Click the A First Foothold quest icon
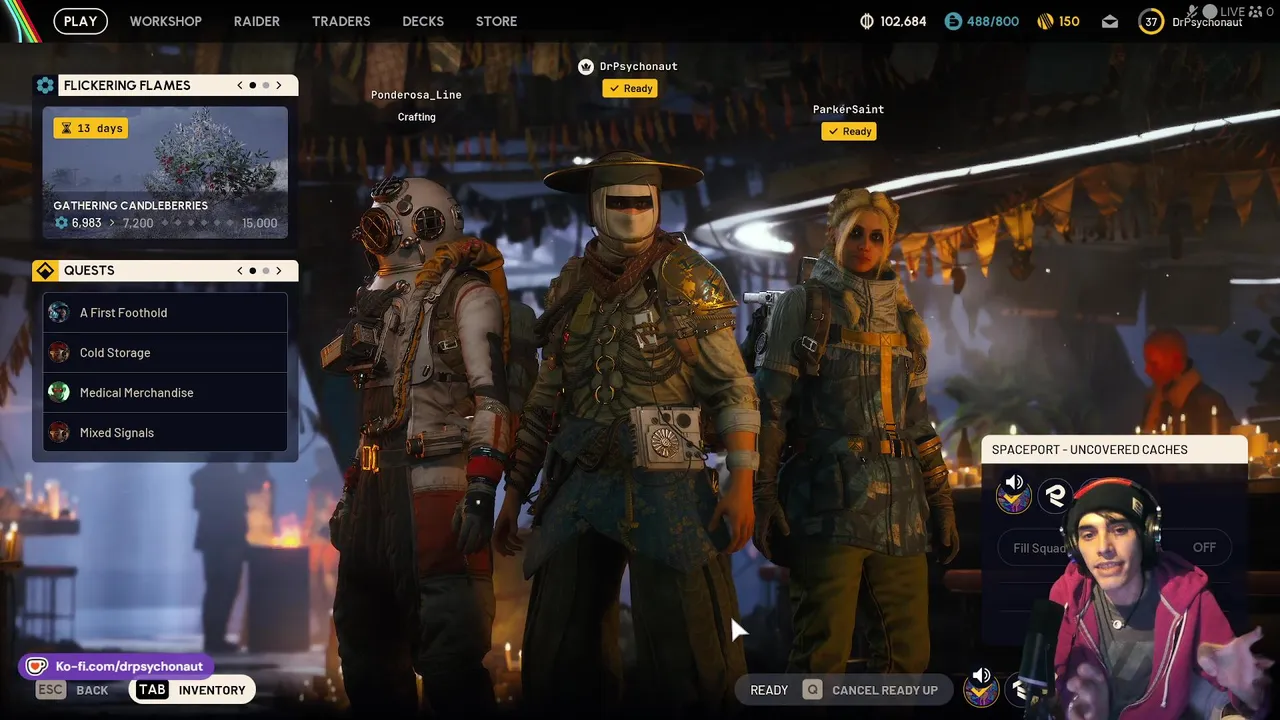Viewport: 1280px width, 720px height. click(x=59, y=312)
